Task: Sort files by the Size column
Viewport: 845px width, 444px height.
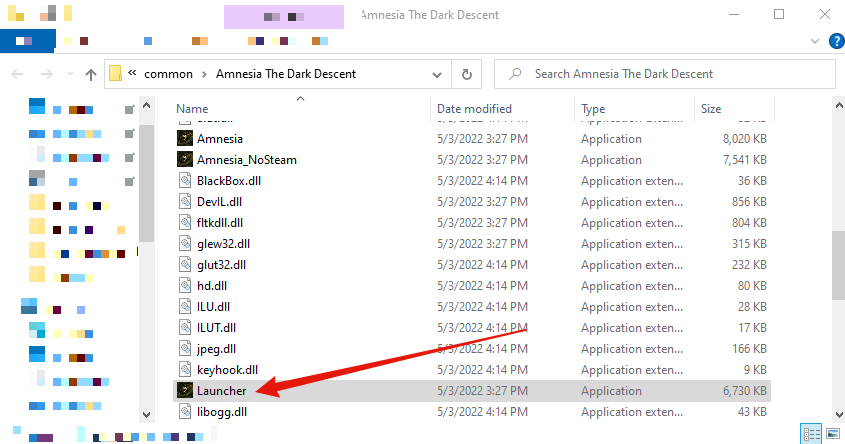Action: tap(711, 109)
